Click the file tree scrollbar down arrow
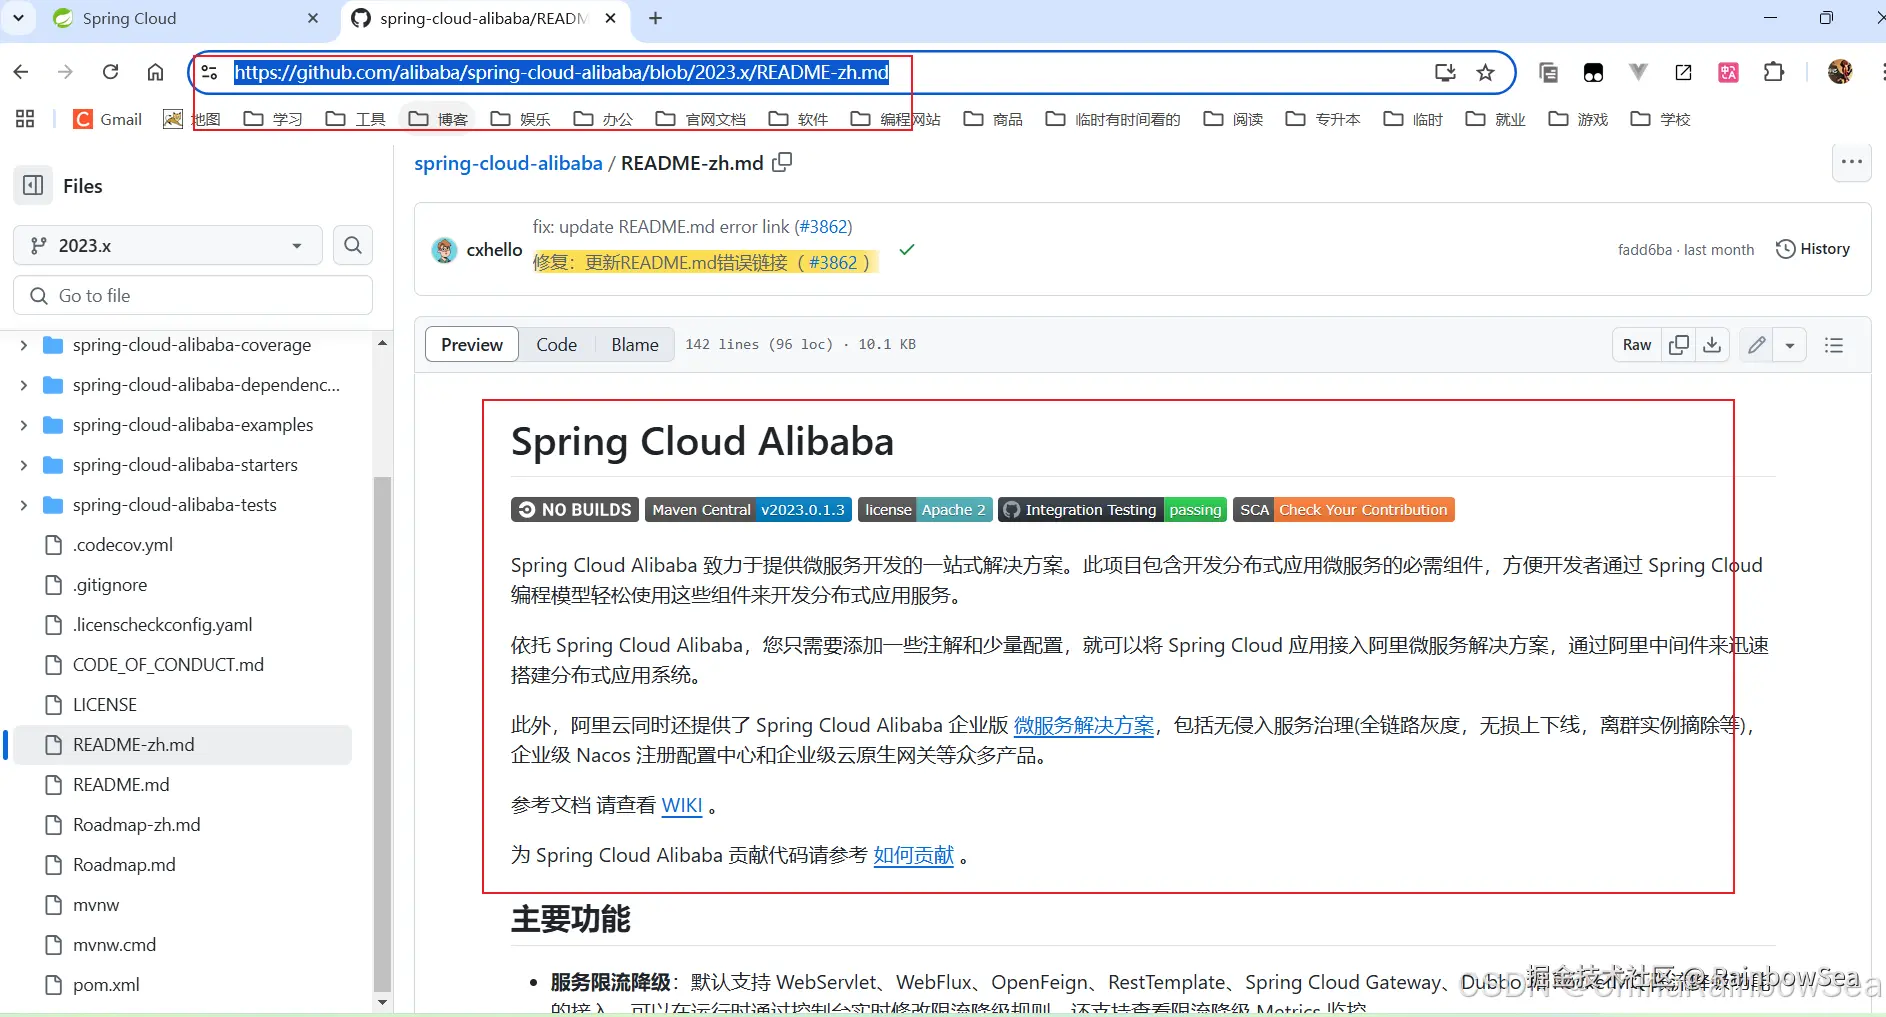The height and width of the screenshot is (1017, 1886). pos(382,1001)
